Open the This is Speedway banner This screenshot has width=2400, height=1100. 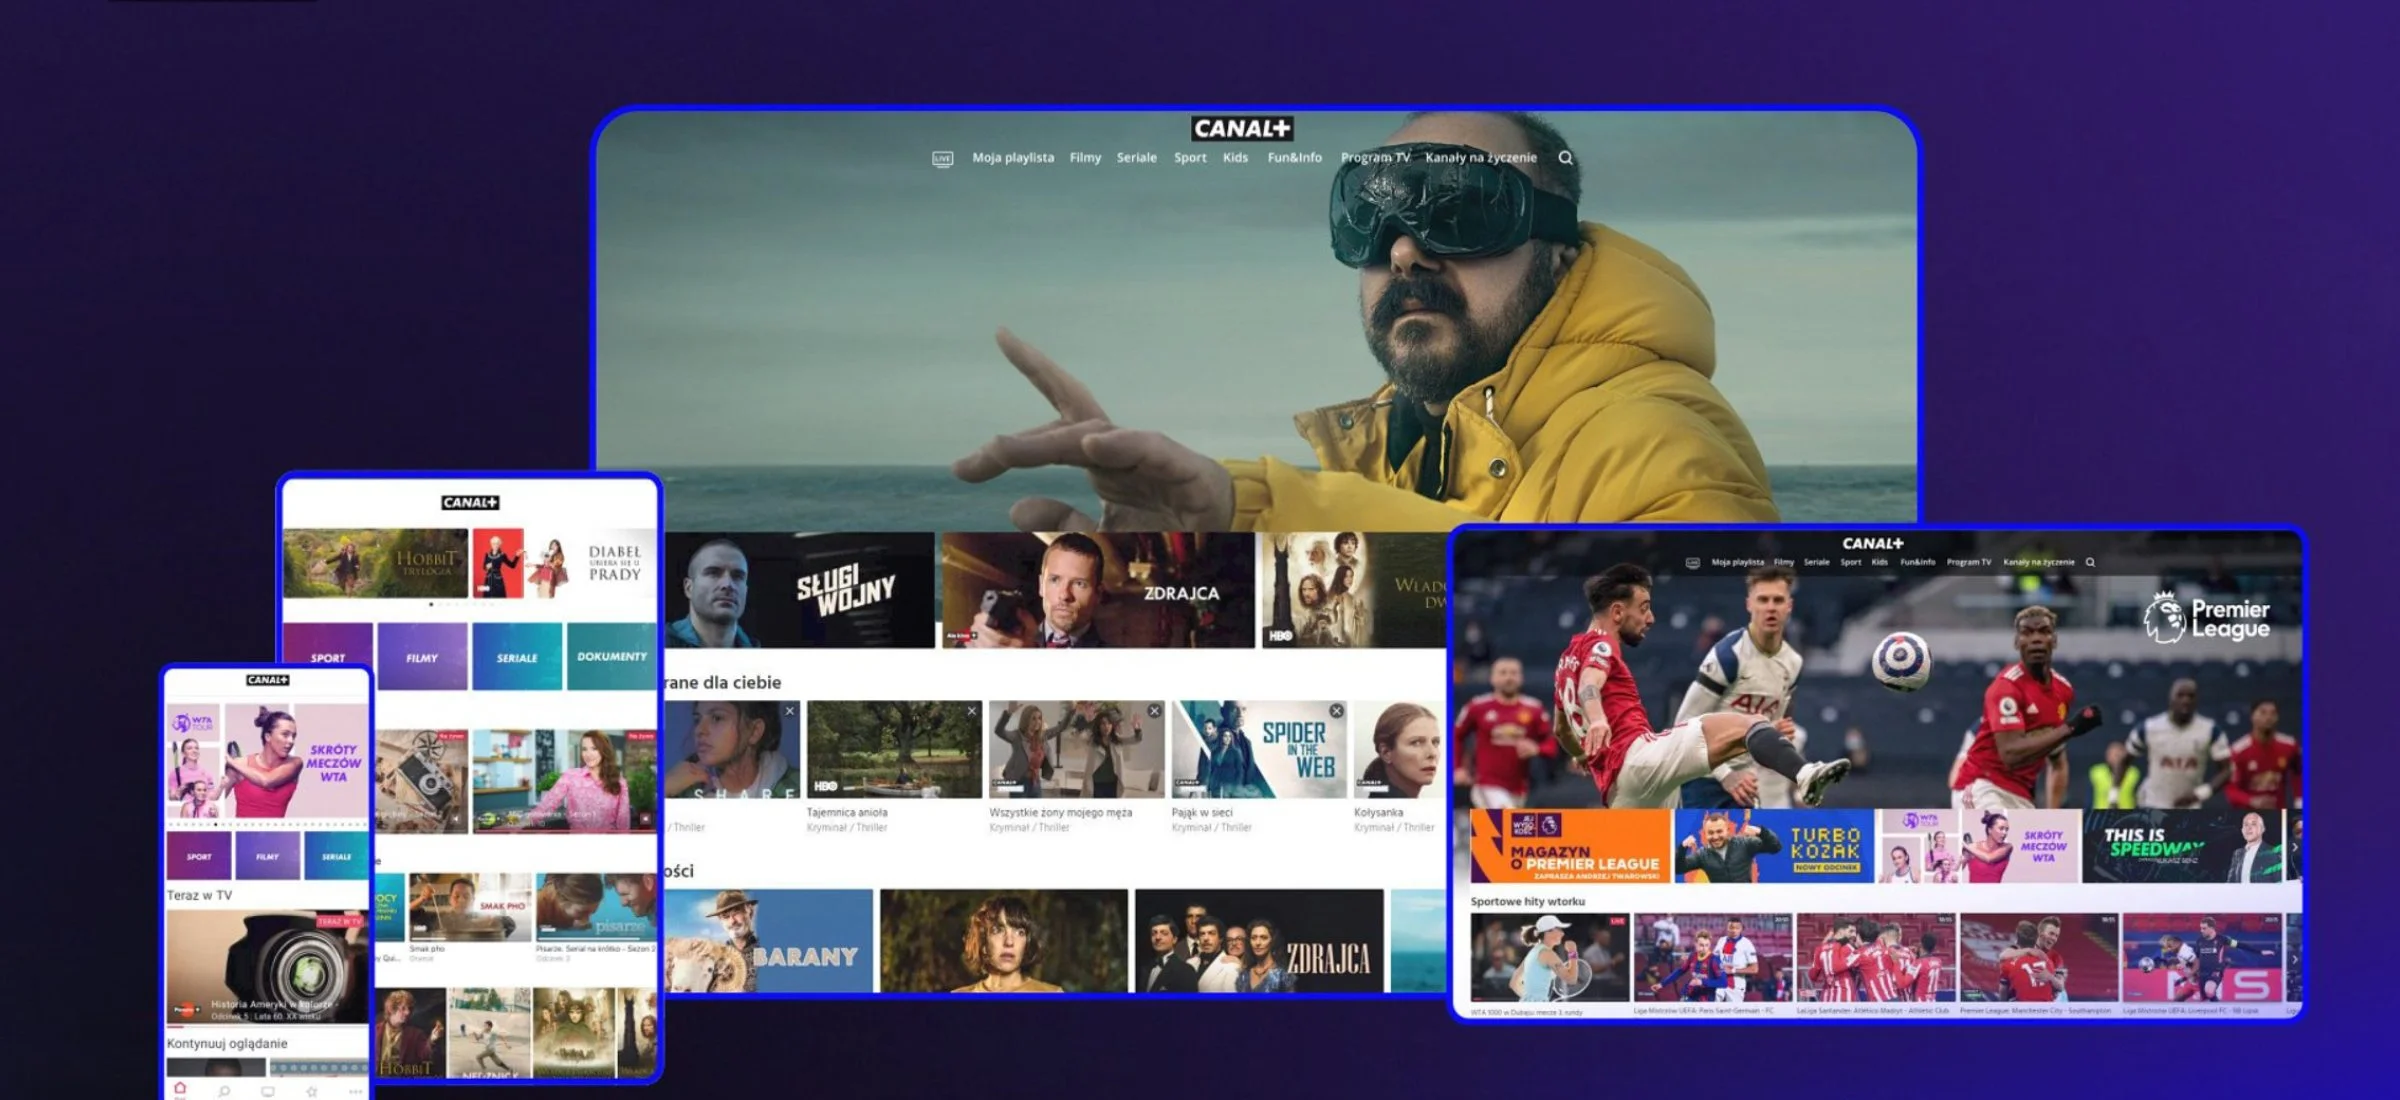point(2183,846)
